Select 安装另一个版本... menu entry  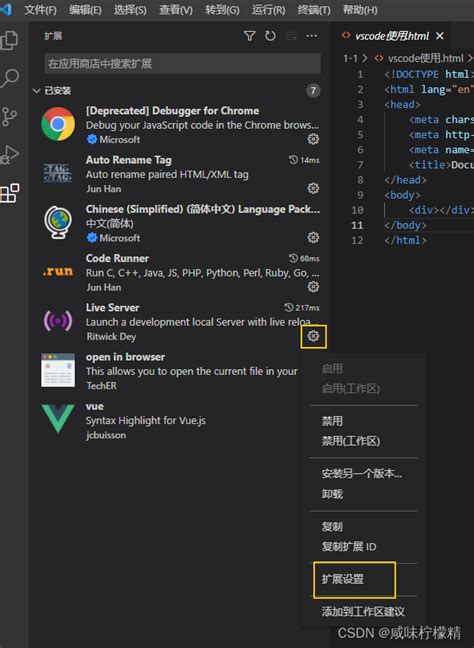coord(362,474)
